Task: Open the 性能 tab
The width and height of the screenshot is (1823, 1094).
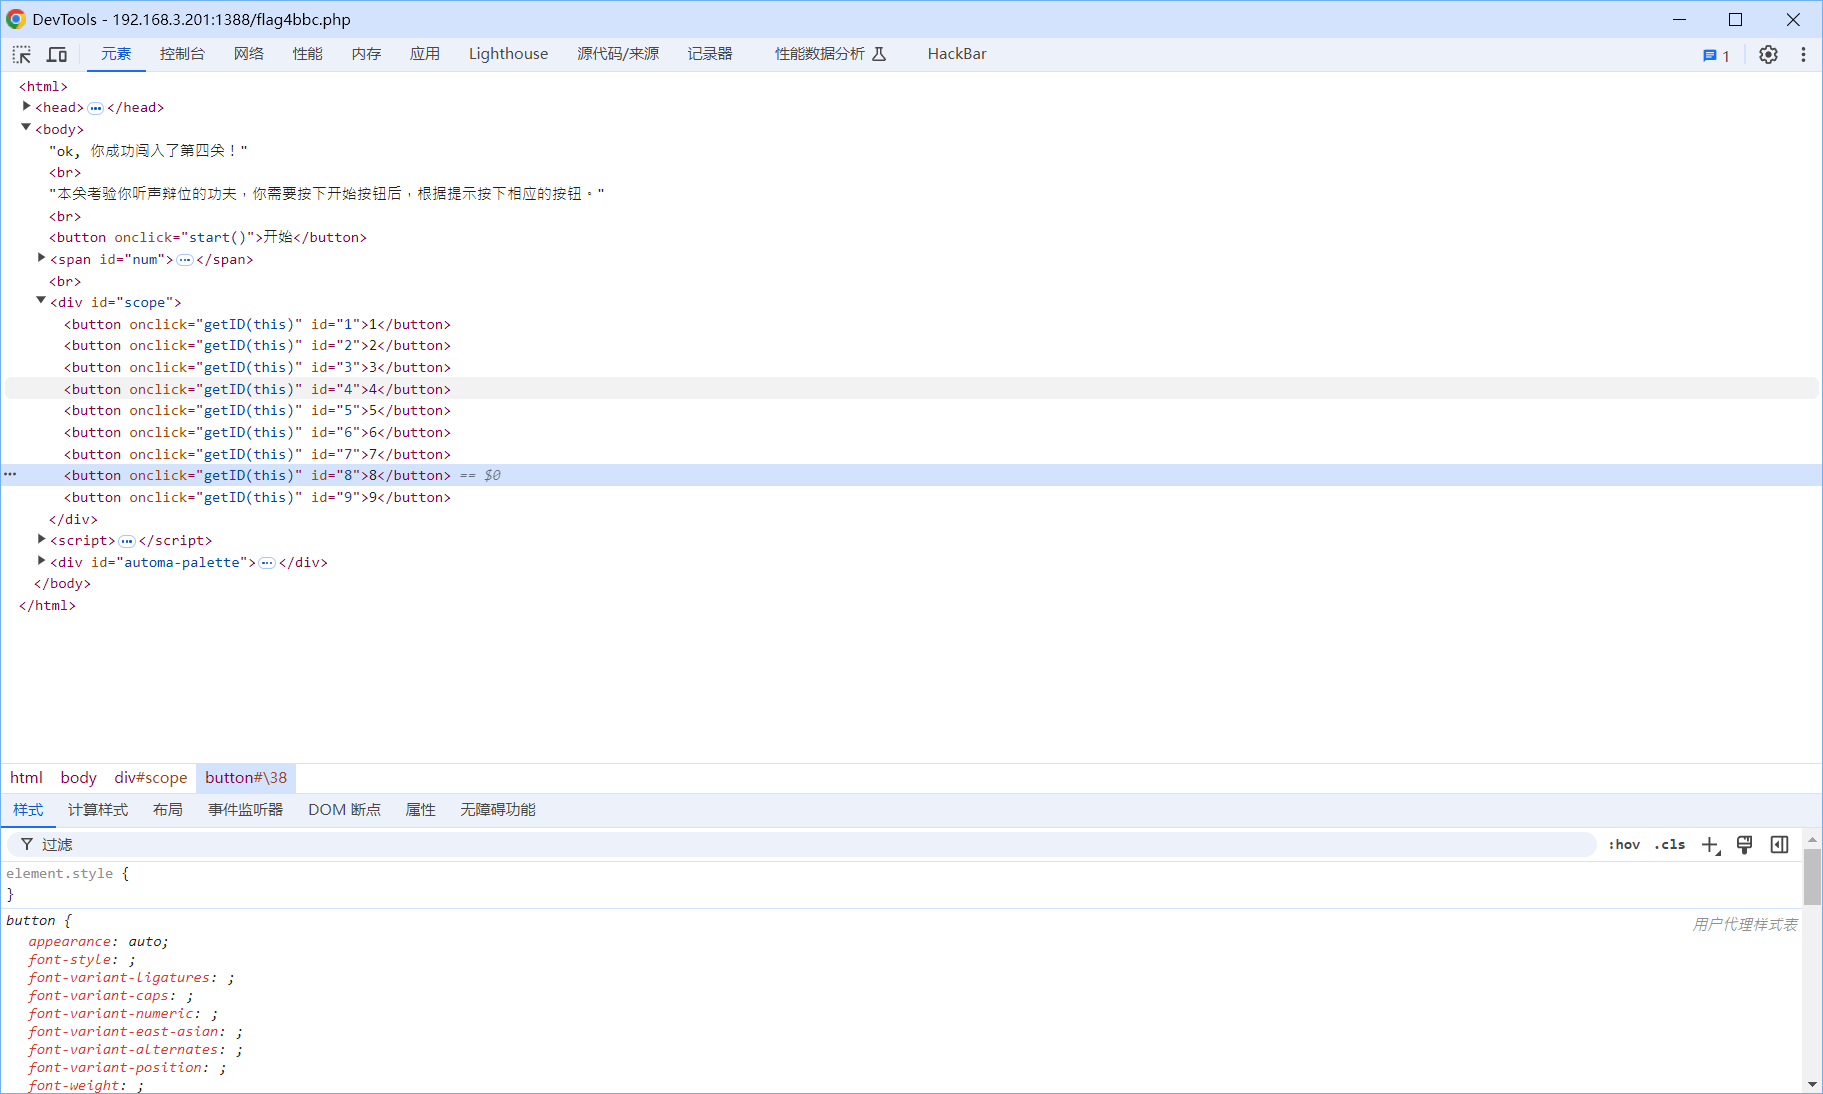Action: tap(308, 54)
